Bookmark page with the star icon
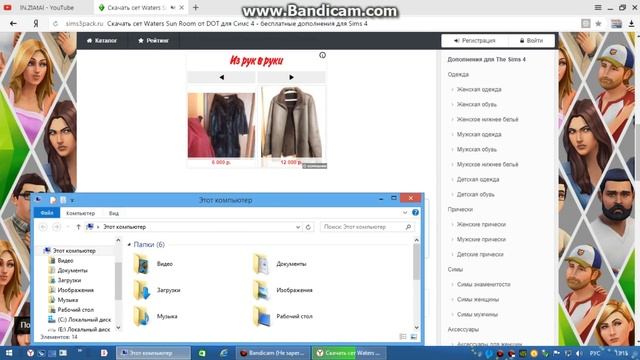The width and height of the screenshot is (640, 360). point(598,24)
